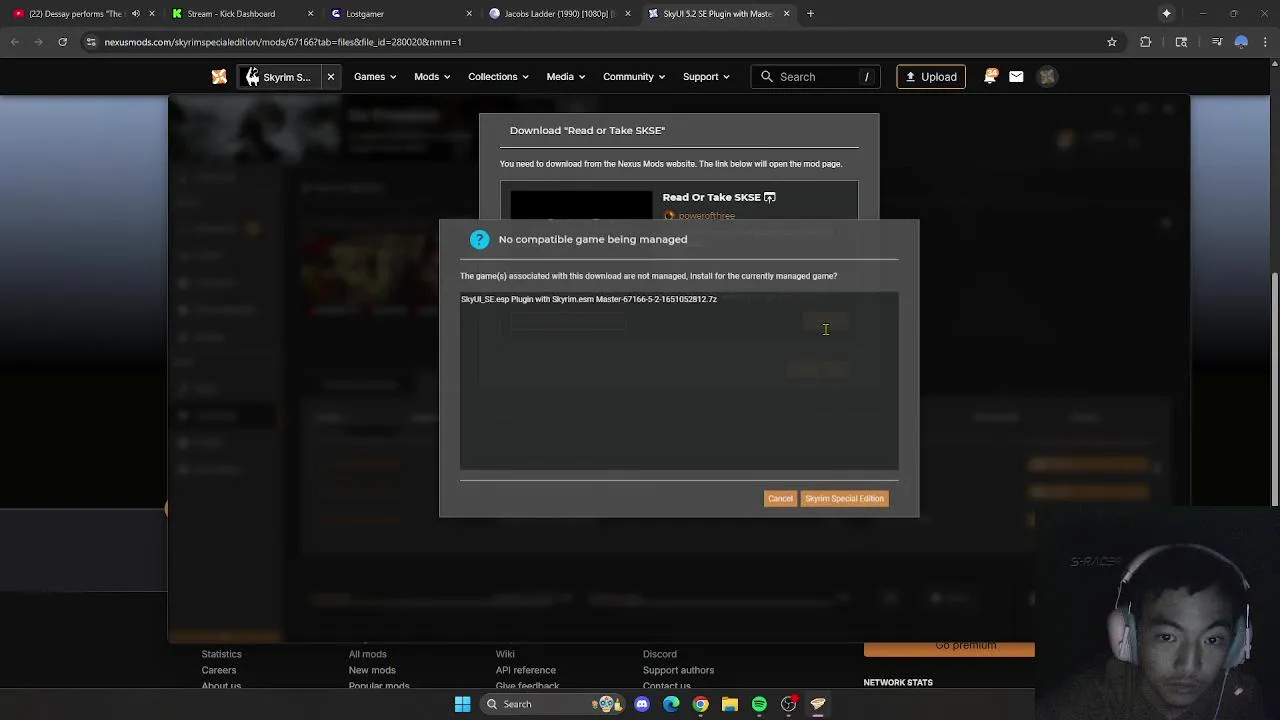Open Read Or Take SKSE mod link
This screenshot has height=720, width=1280.
tap(718, 197)
